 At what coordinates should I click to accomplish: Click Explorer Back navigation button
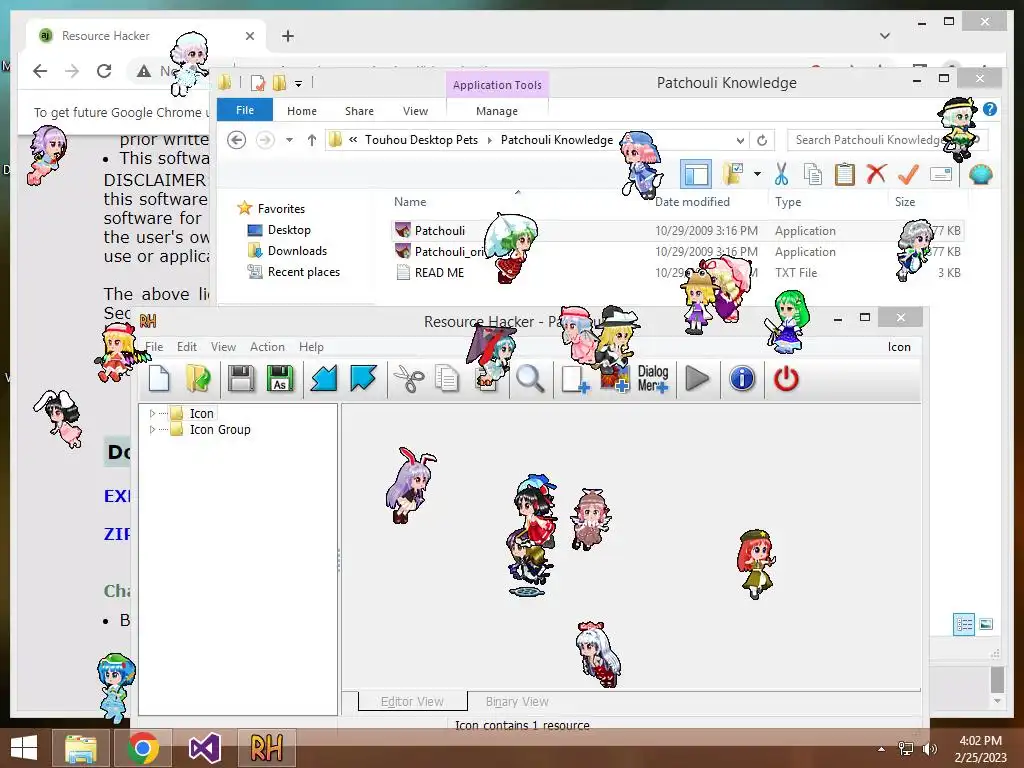236,140
